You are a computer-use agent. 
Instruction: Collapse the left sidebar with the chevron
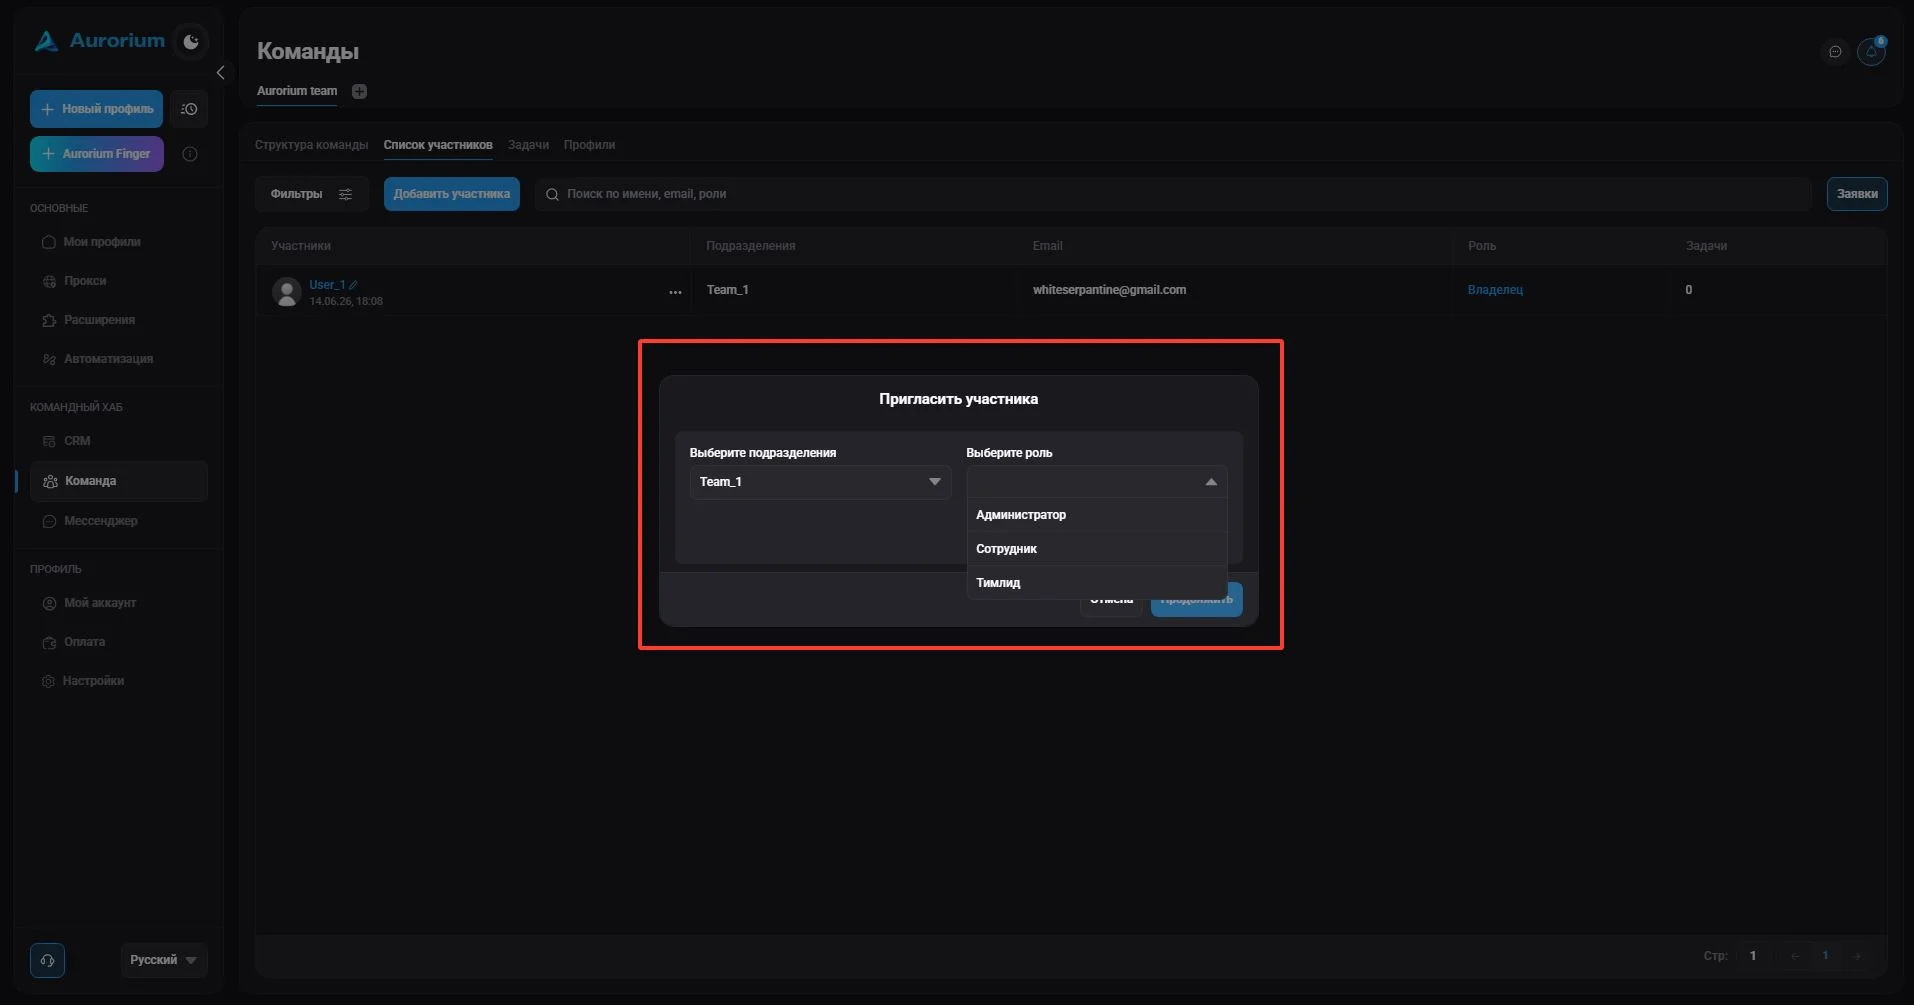(x=221, y=73)
